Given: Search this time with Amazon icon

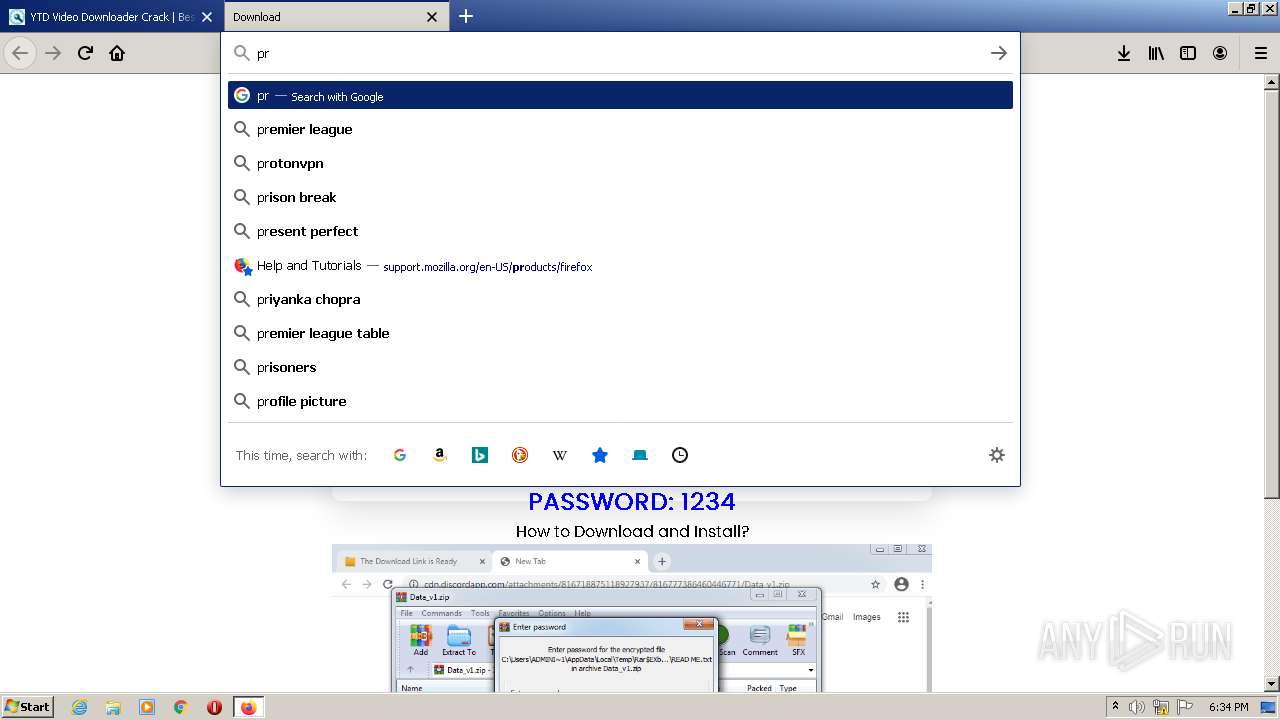Looking at the screenshot, I should (x=440, y=455).
